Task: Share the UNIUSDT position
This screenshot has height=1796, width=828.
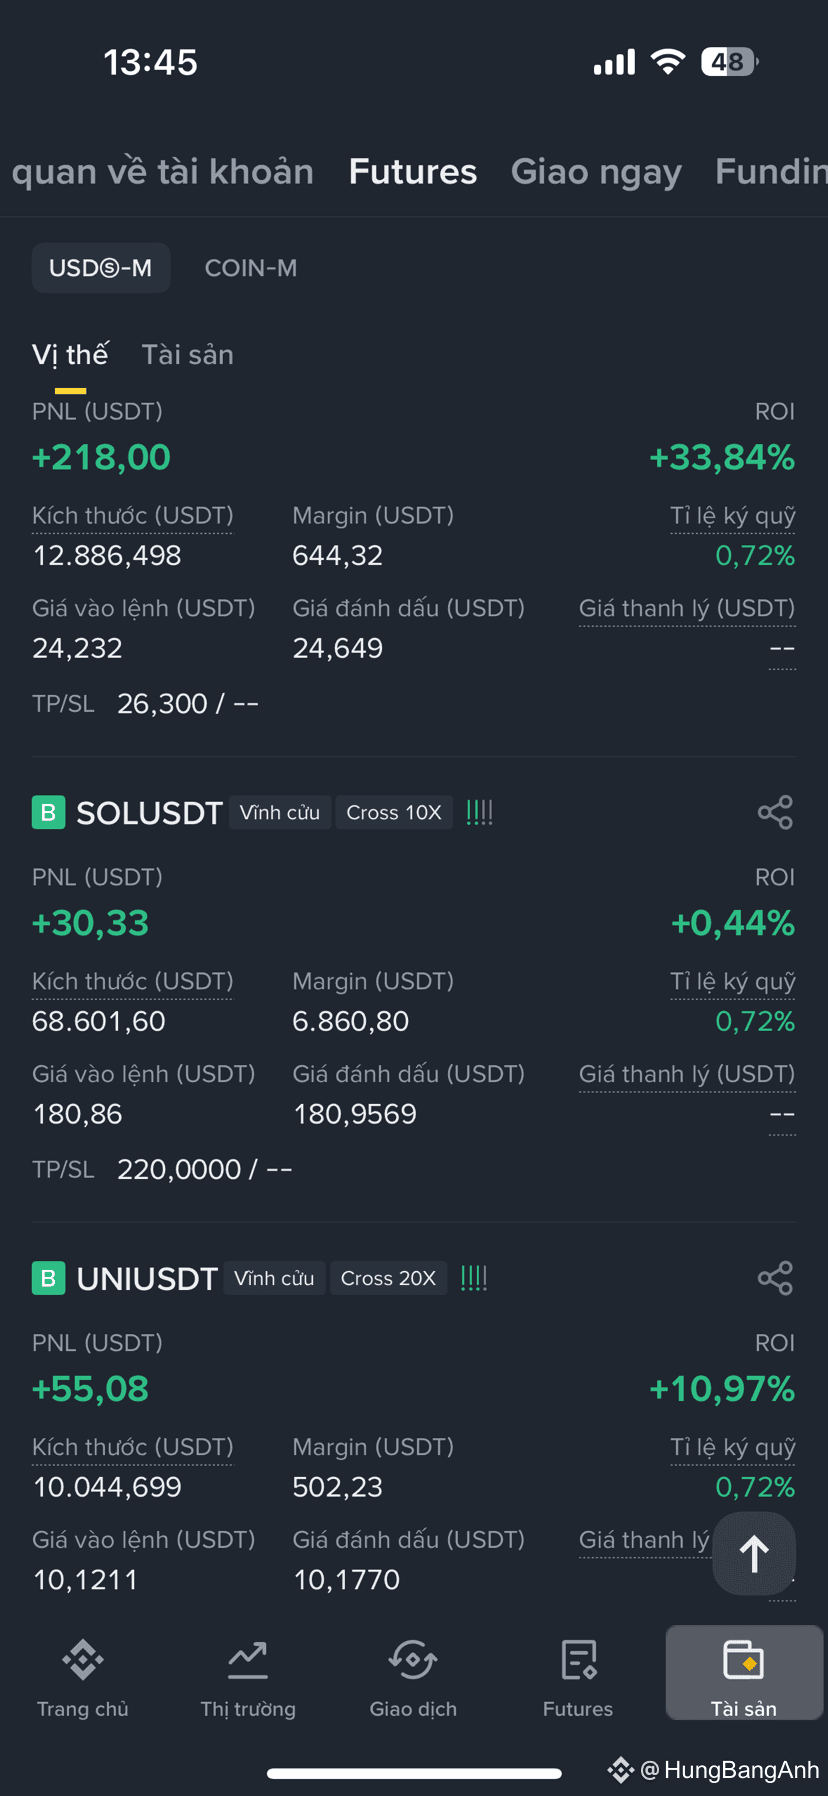Action: [x=775, y=1278]
